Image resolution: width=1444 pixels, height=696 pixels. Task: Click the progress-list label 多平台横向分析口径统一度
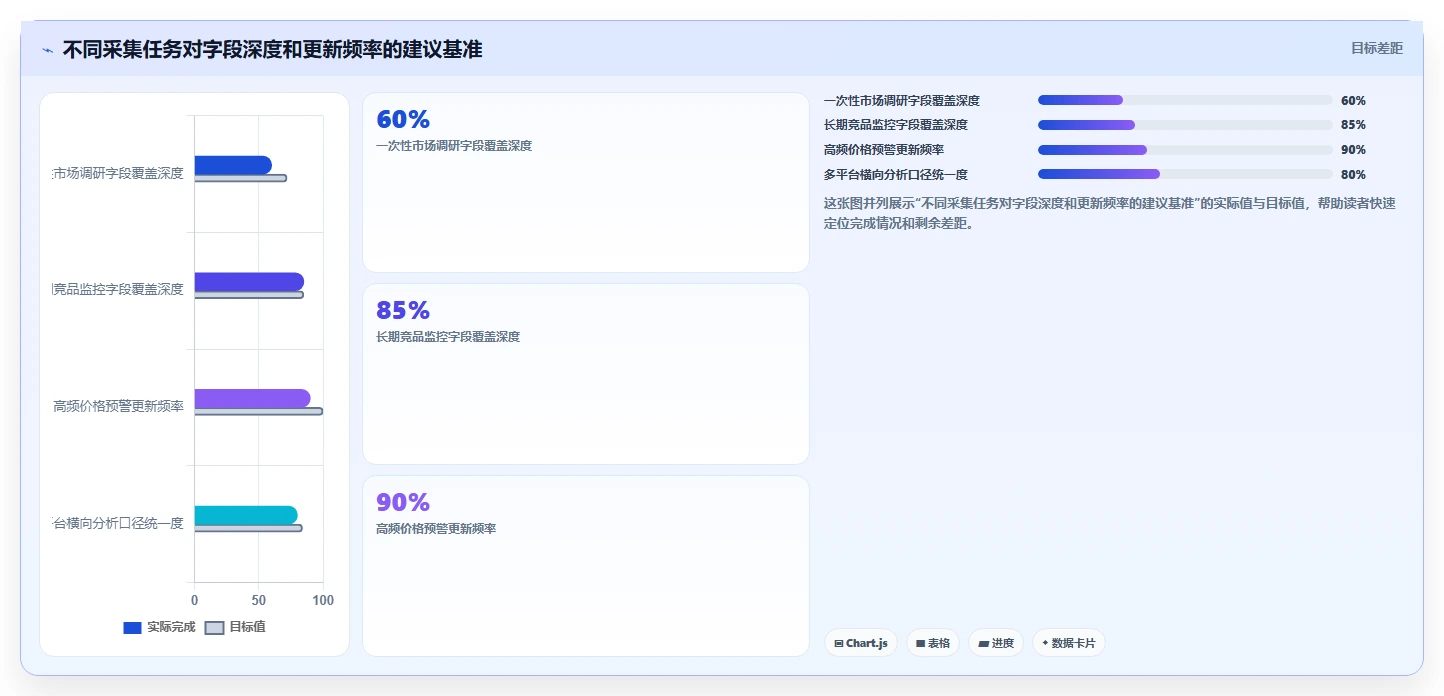click(x=896, y=175)
